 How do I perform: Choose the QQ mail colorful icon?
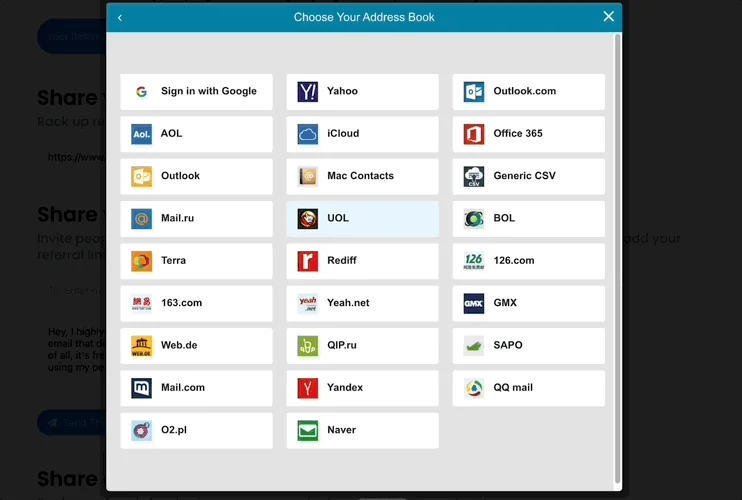(x=474, y=388)
